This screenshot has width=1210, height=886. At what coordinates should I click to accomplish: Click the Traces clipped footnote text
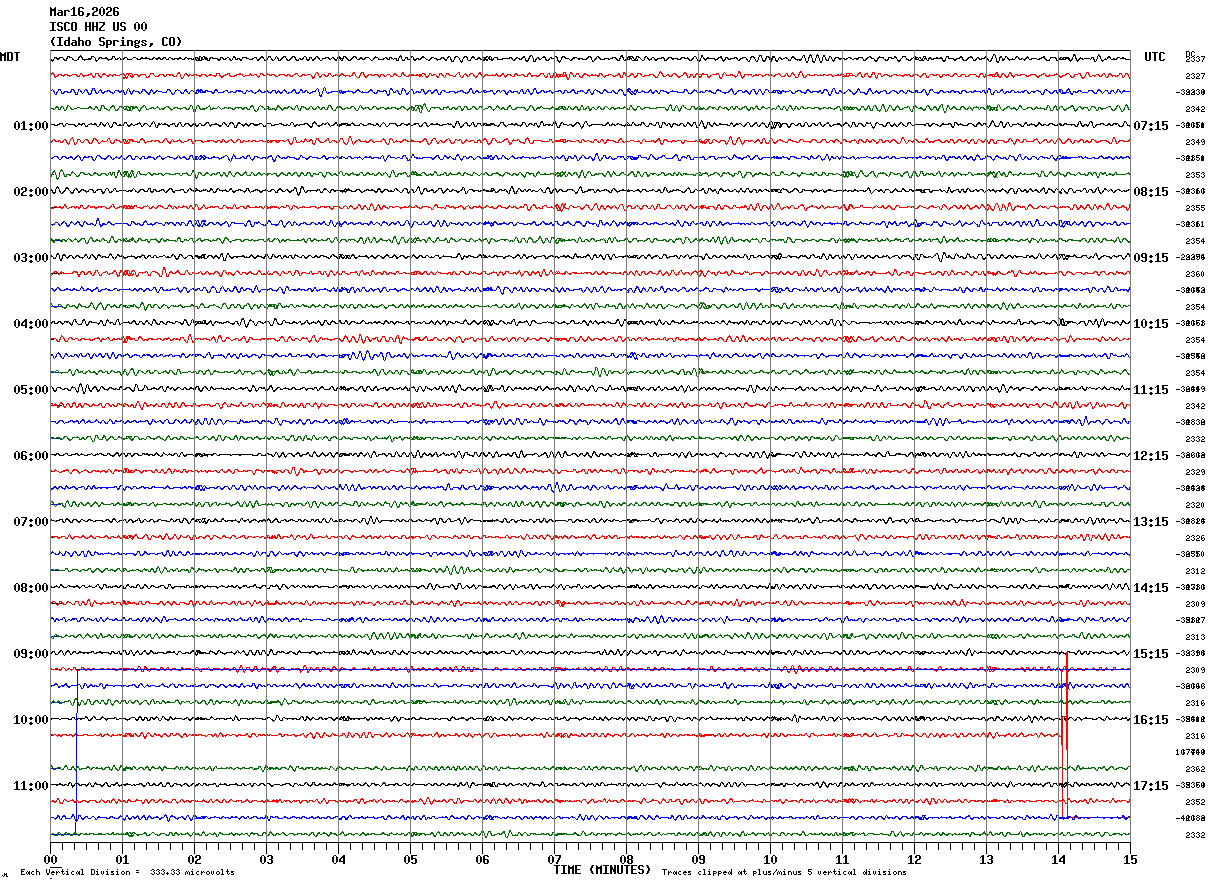tap(784, 873)
